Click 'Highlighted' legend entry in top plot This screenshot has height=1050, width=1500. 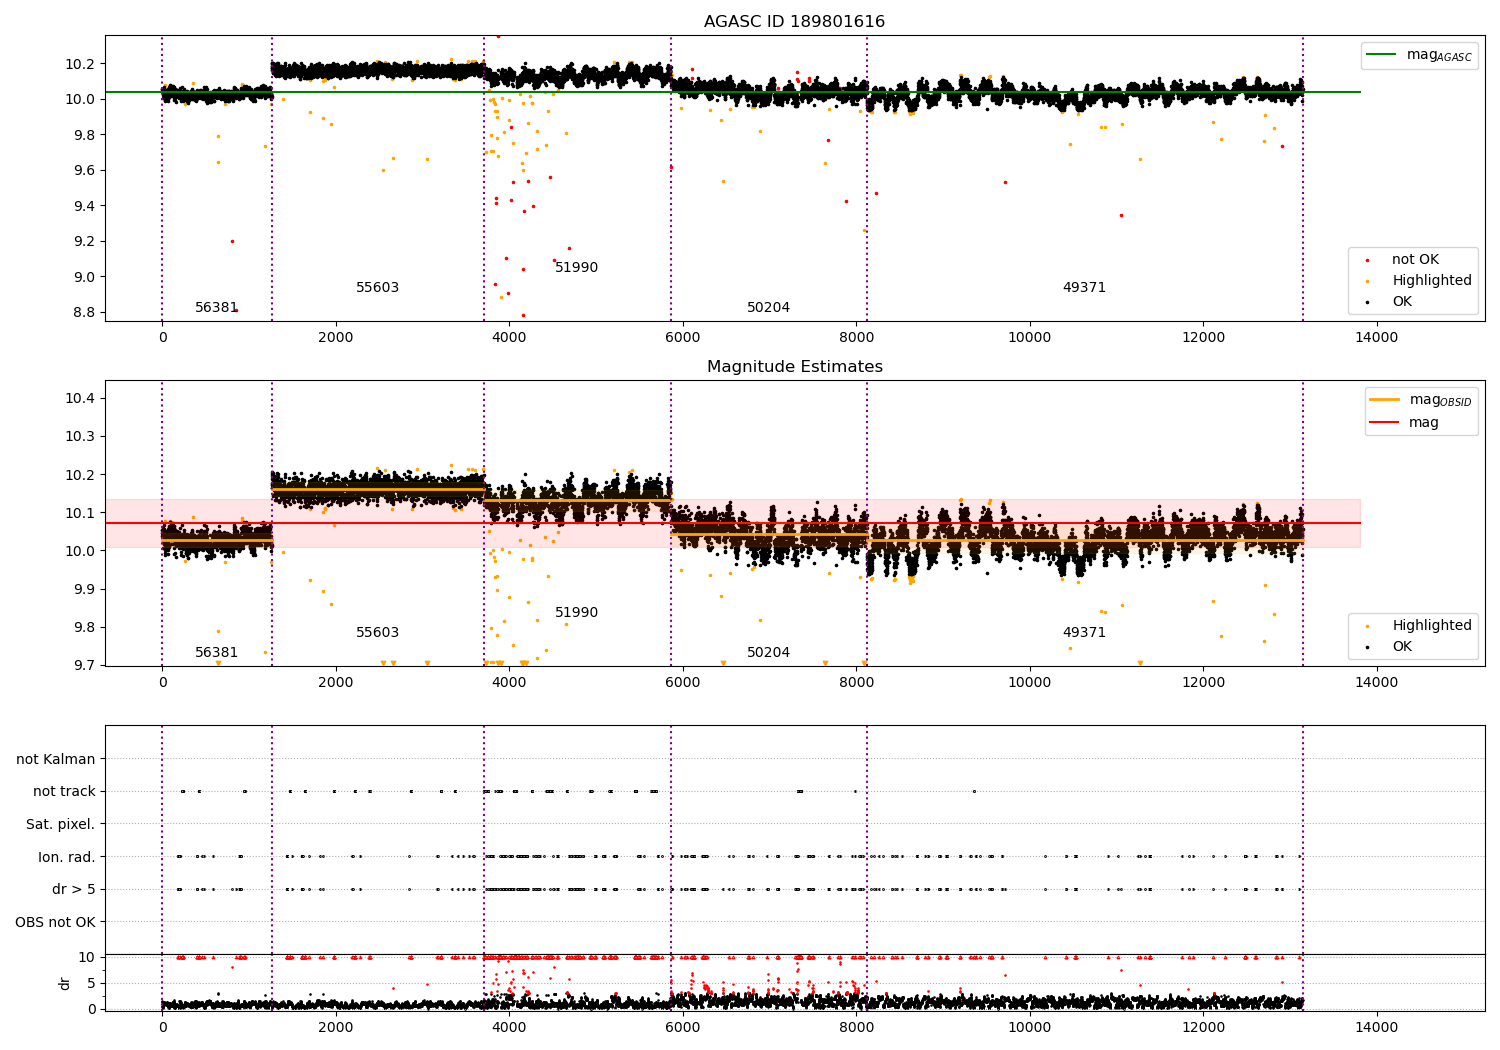click(1418, 281)
